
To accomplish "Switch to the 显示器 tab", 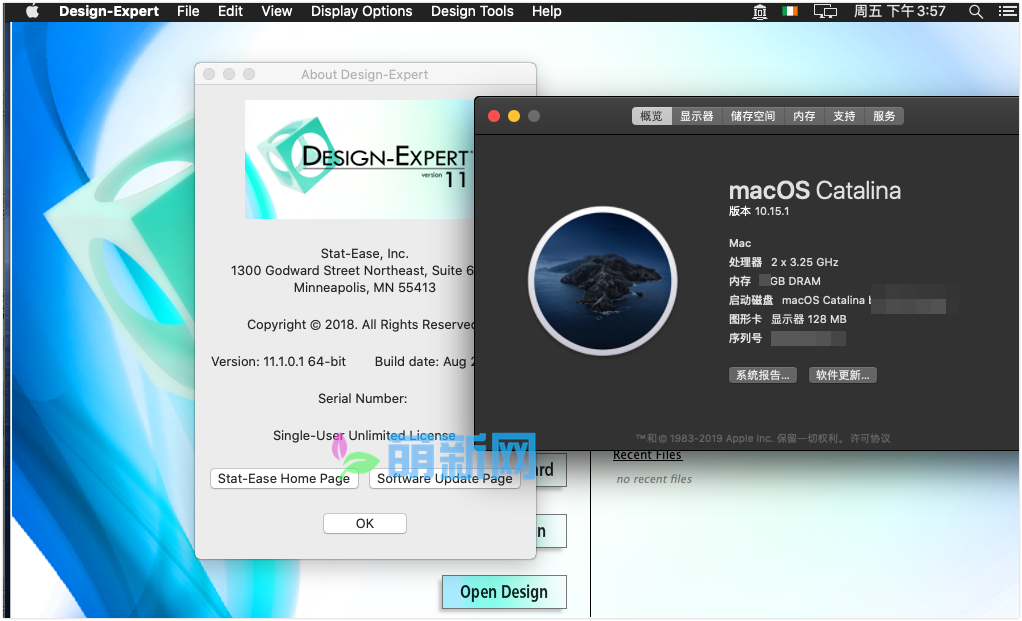I will [x=697, y=115].
